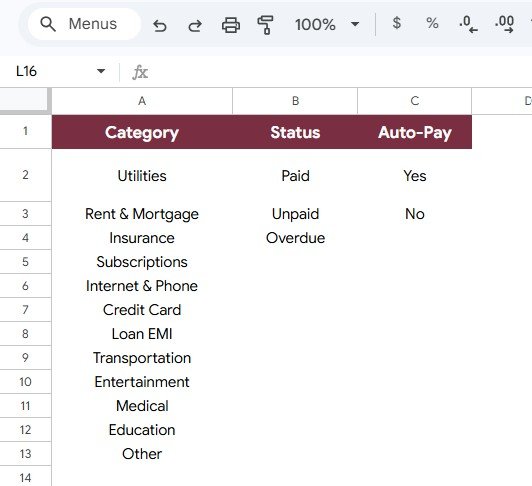The width and height of the screenshot is (532, 486).
Task: Increase decimal places icon
Action: tap(504, 24)
